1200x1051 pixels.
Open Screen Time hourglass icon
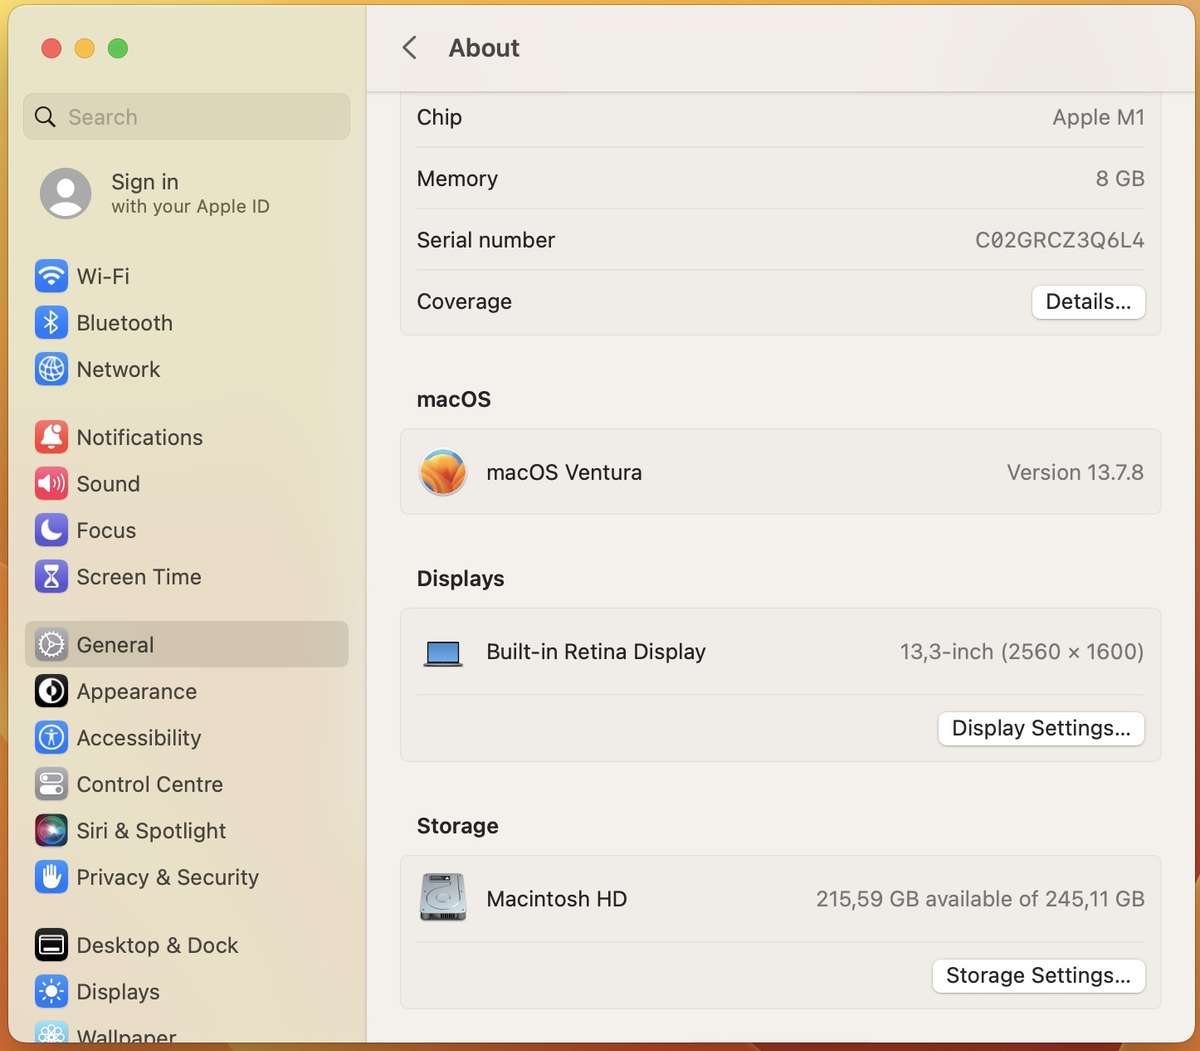coord(51,577)
